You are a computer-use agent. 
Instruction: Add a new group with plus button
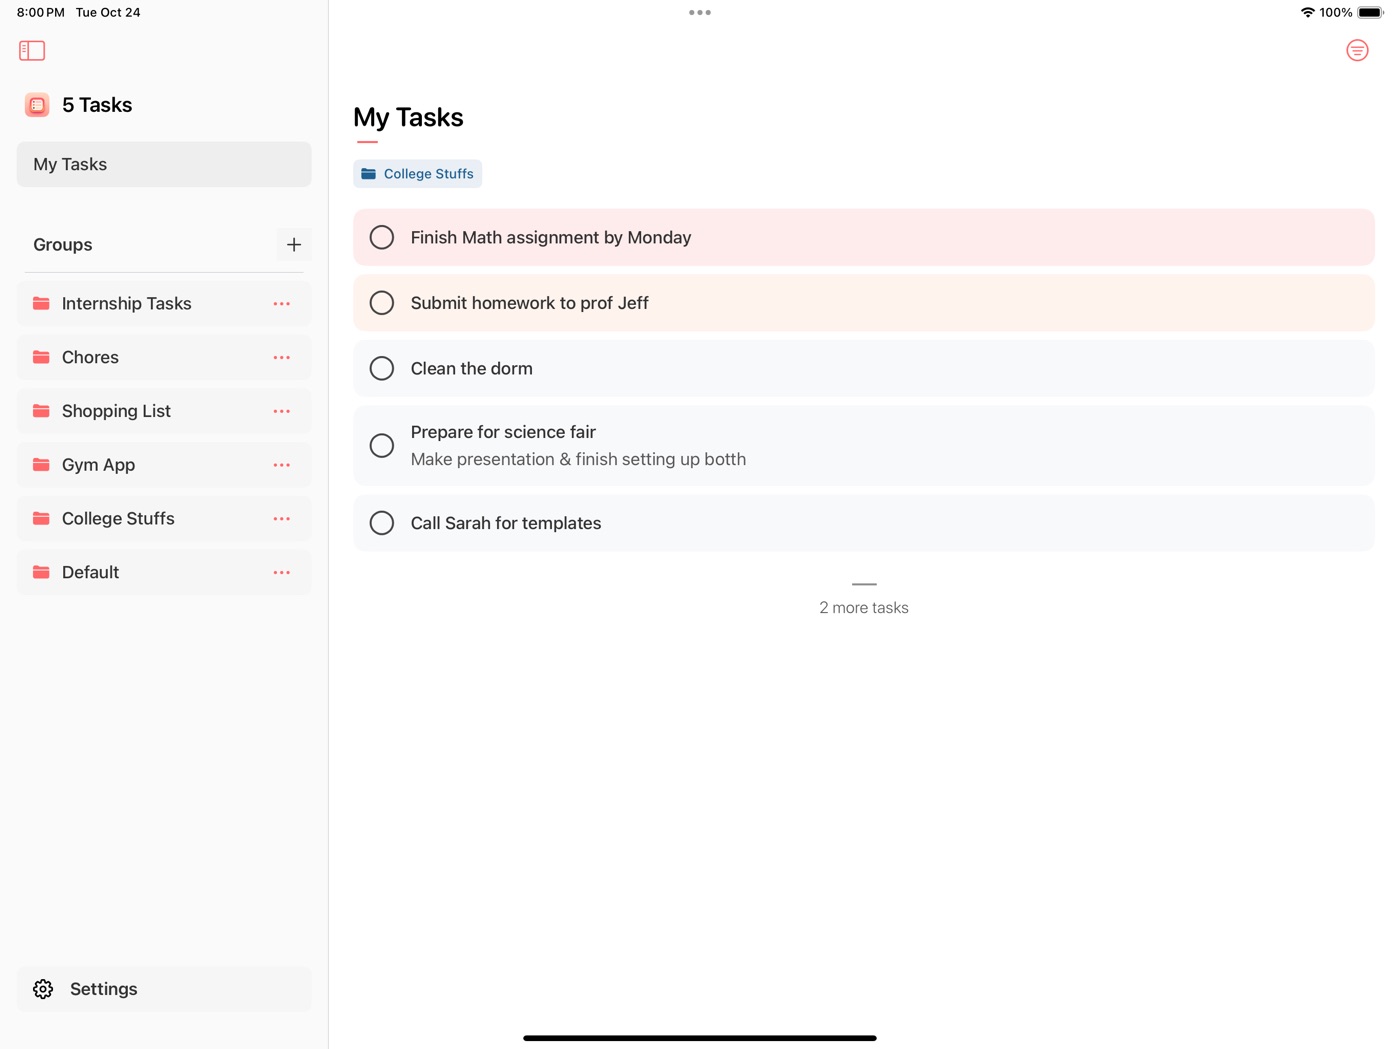tap(294, 245)
